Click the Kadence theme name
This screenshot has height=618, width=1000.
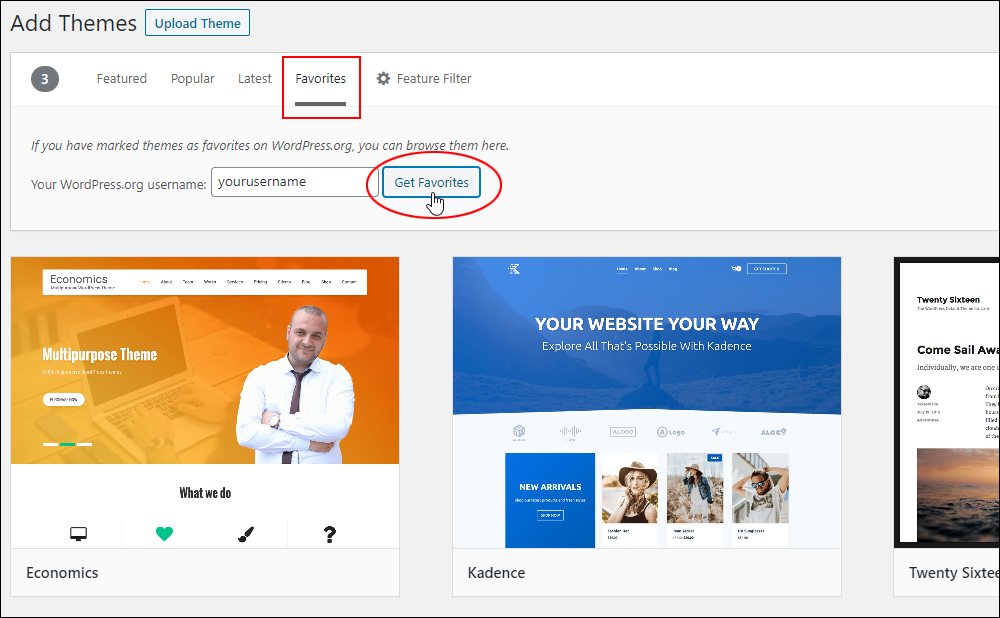496,573
